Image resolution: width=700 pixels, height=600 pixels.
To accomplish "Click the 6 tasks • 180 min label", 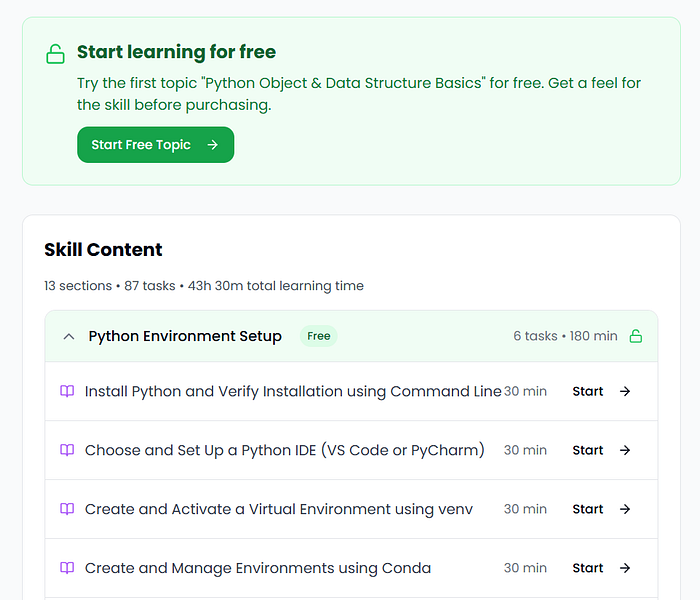I will click(x=565, y=336).
